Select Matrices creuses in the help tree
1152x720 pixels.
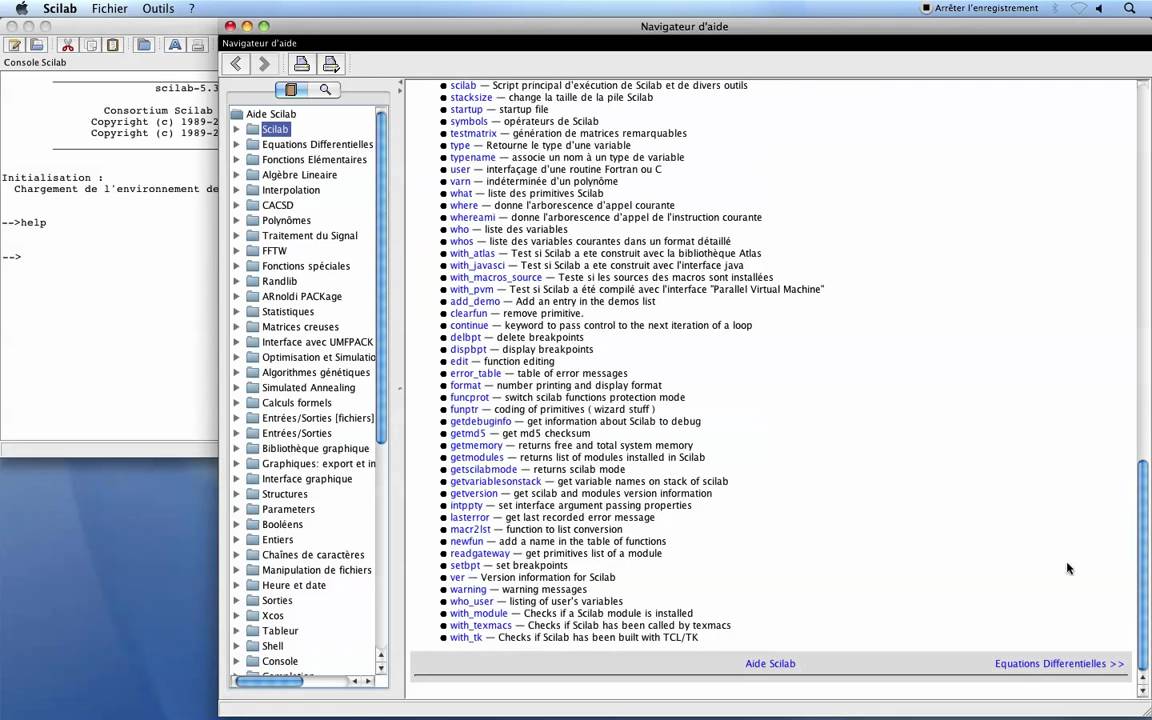point(300,327)
